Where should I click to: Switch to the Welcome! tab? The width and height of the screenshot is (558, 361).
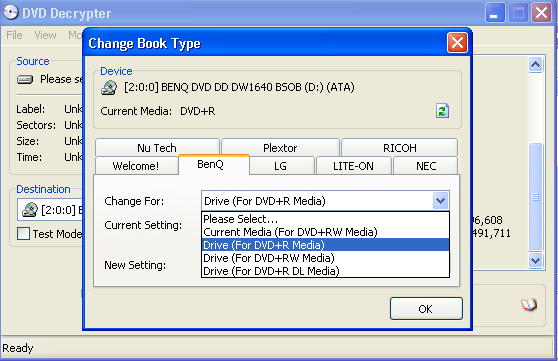136,166
